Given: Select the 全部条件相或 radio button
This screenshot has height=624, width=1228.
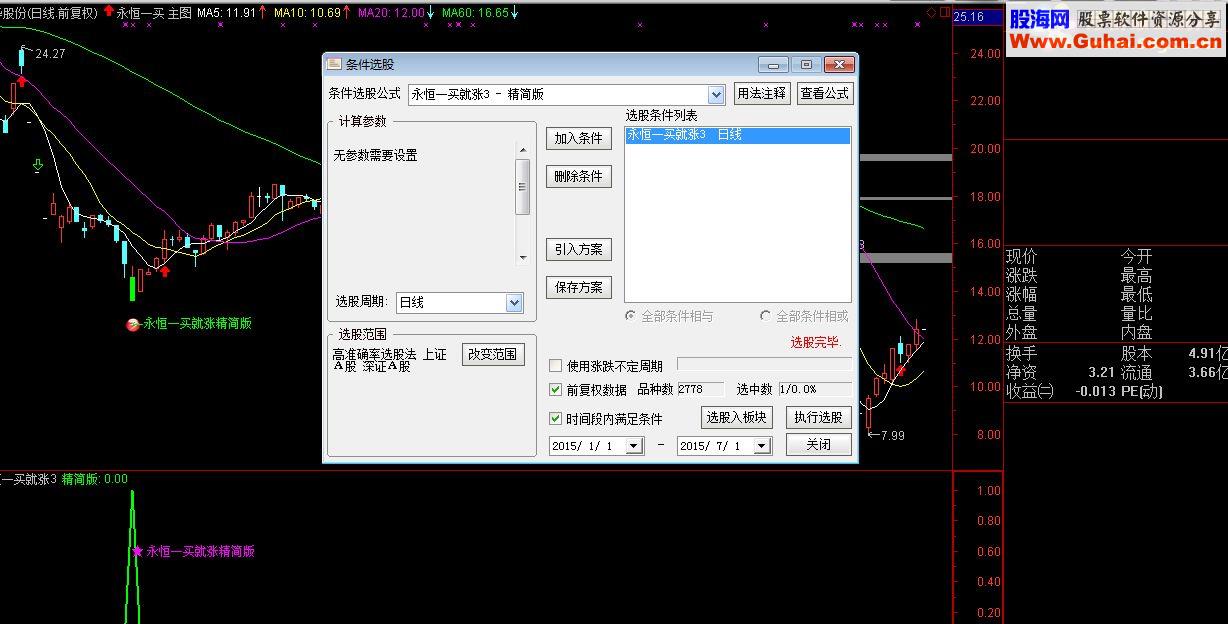Looking at the screenshot, I should point(766,316).
